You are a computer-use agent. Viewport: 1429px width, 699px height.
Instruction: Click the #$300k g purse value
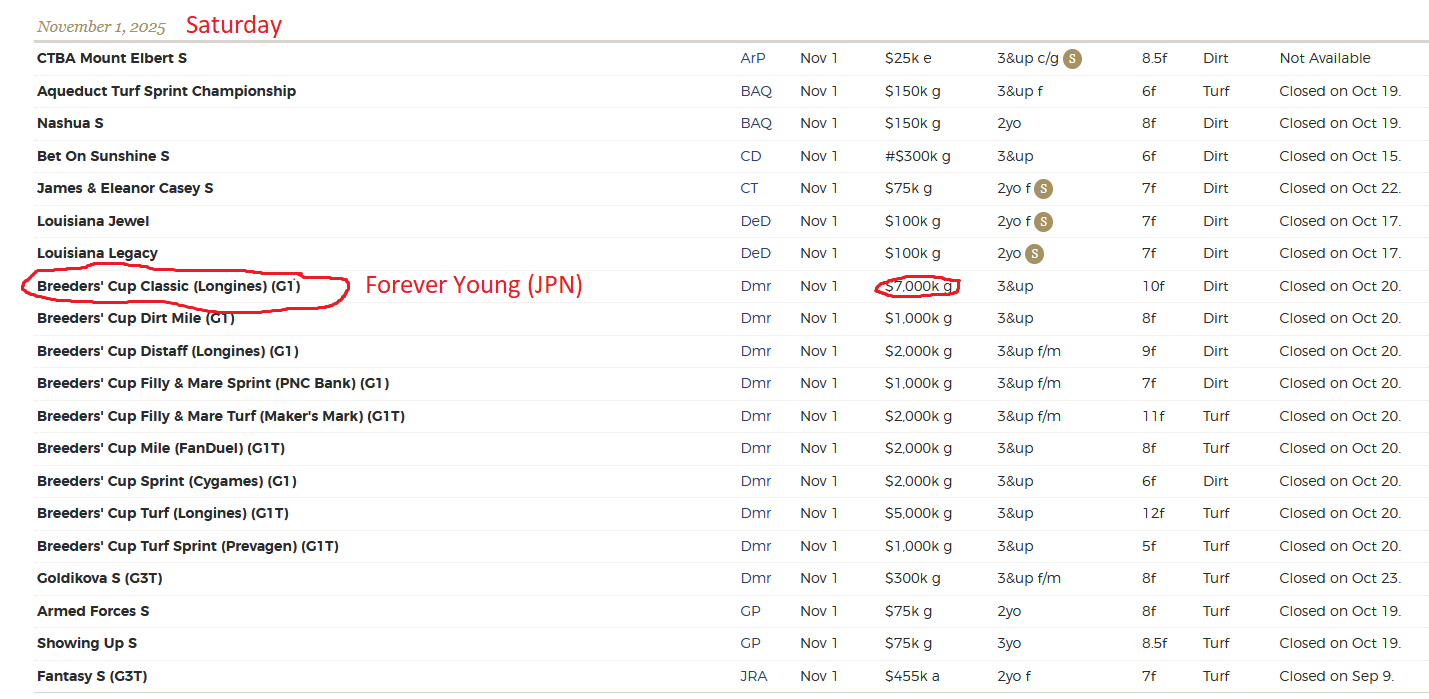[918, 156]
